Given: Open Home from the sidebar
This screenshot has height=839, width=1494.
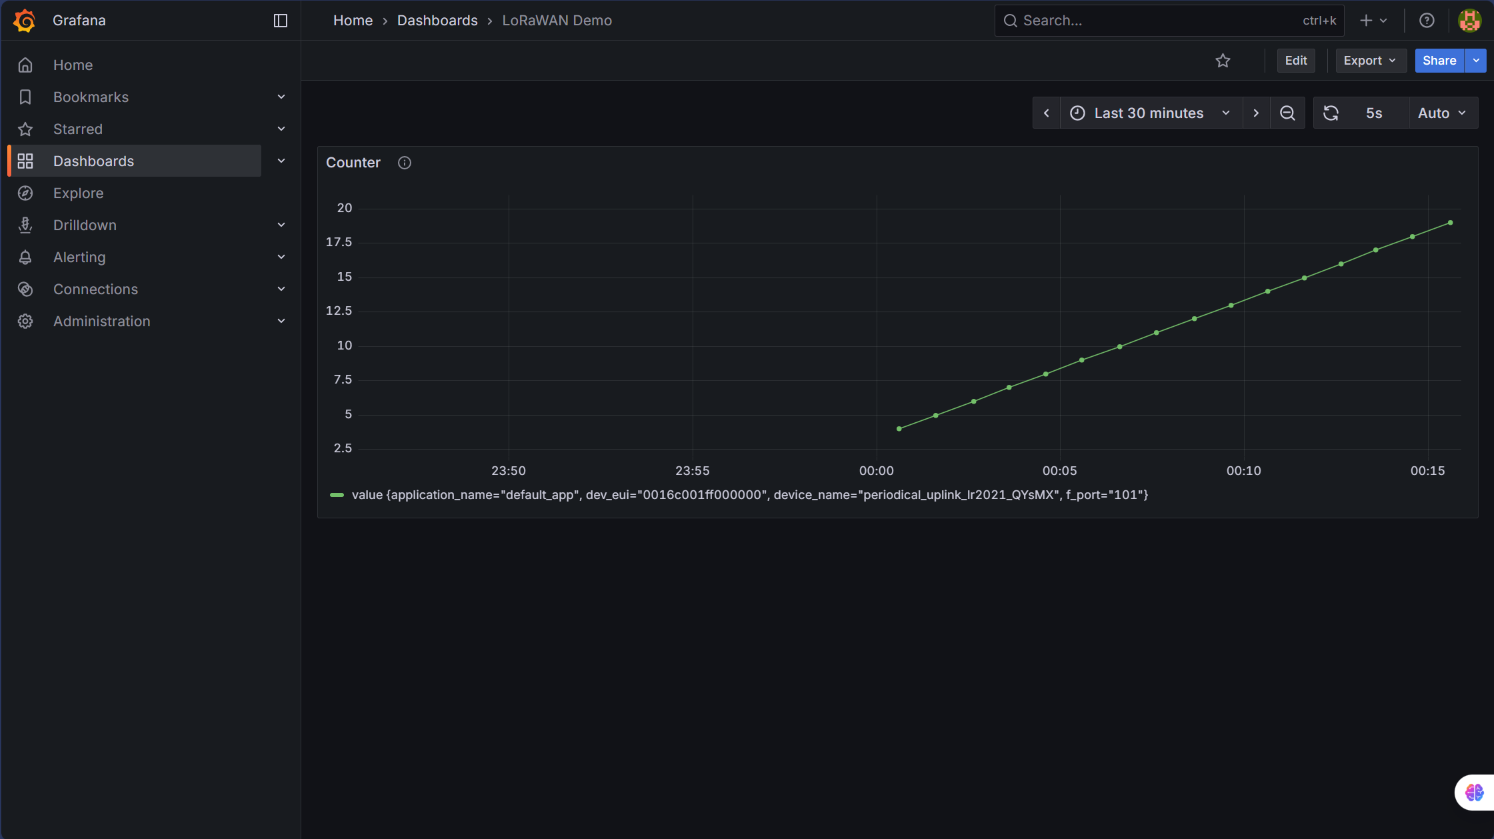Looking at the screenshot, I should pos(73,65).
